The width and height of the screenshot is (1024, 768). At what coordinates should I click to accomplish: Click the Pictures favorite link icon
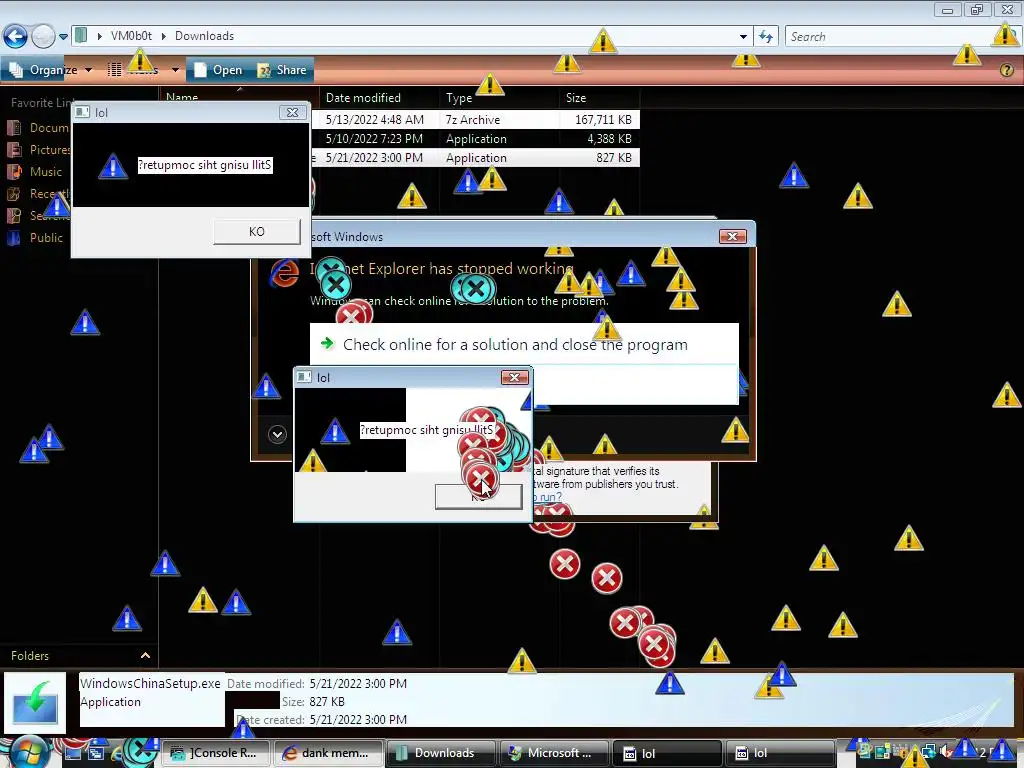pyautogui.click(x=14, y=150)
